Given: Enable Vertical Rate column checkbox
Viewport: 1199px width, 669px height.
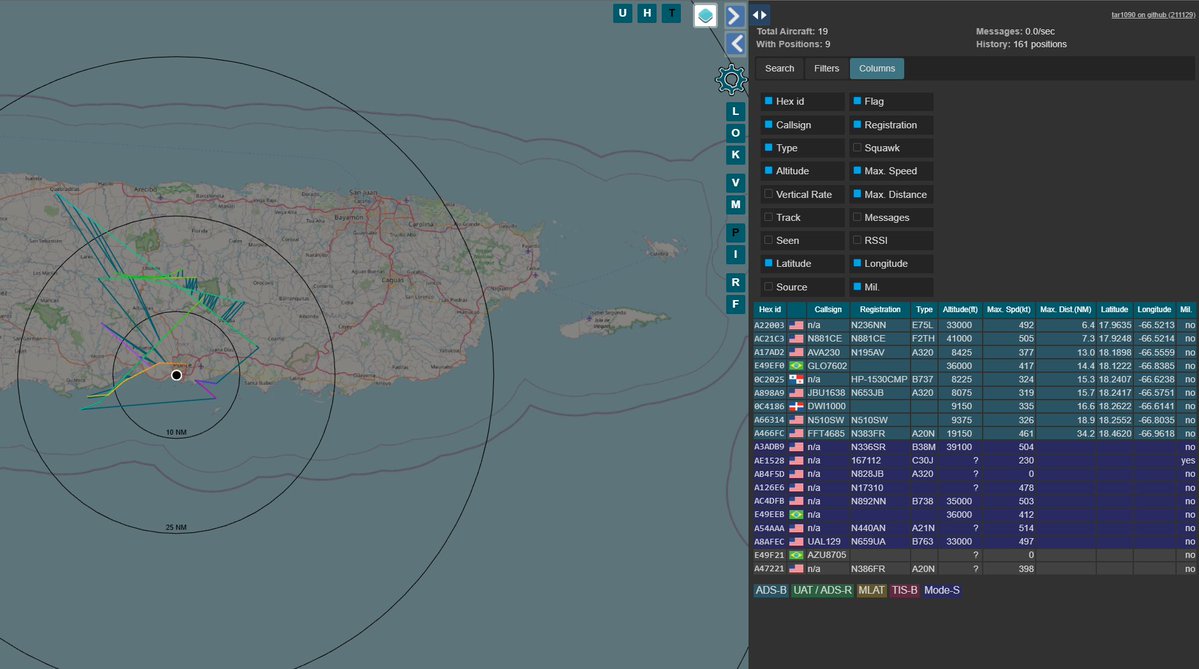Looking at the screenshot, I should (x=768, y=194).
